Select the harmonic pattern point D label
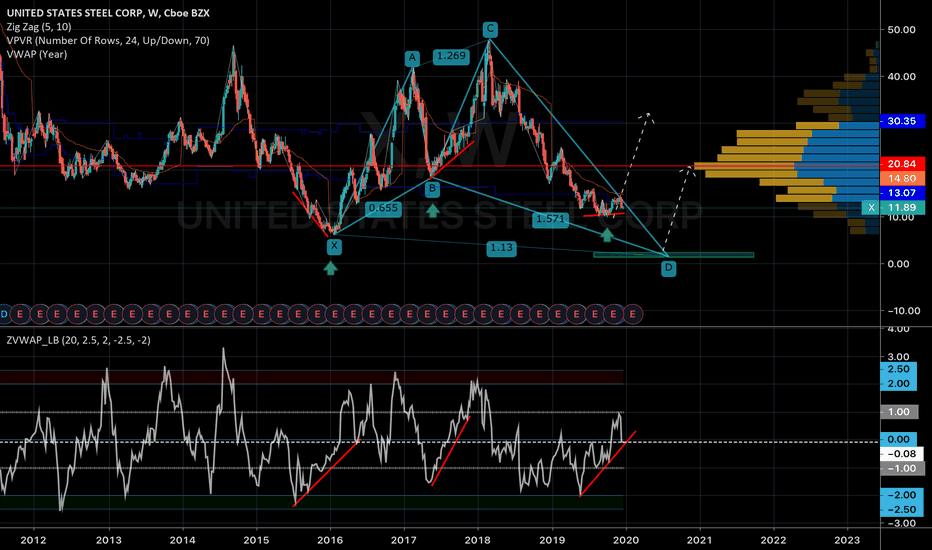The width and height of the screenshot is (932, 550). point(669,268)
